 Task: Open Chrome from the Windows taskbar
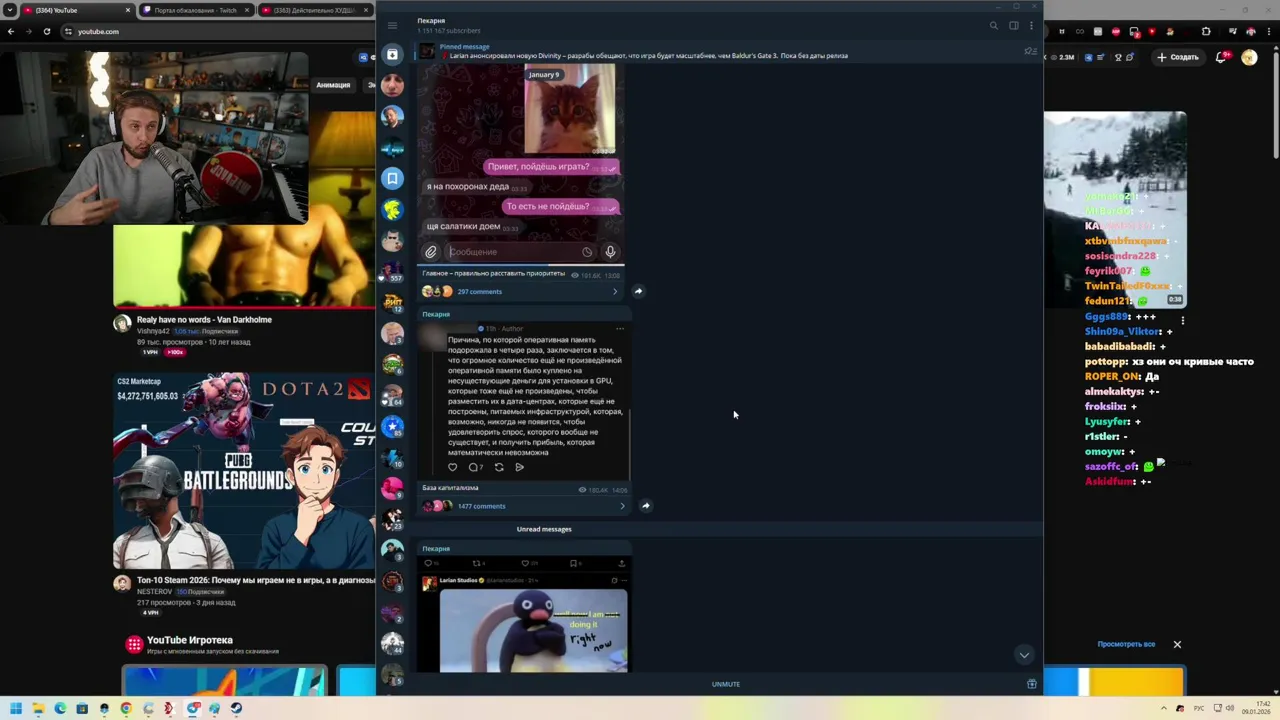tap(126, 708)
